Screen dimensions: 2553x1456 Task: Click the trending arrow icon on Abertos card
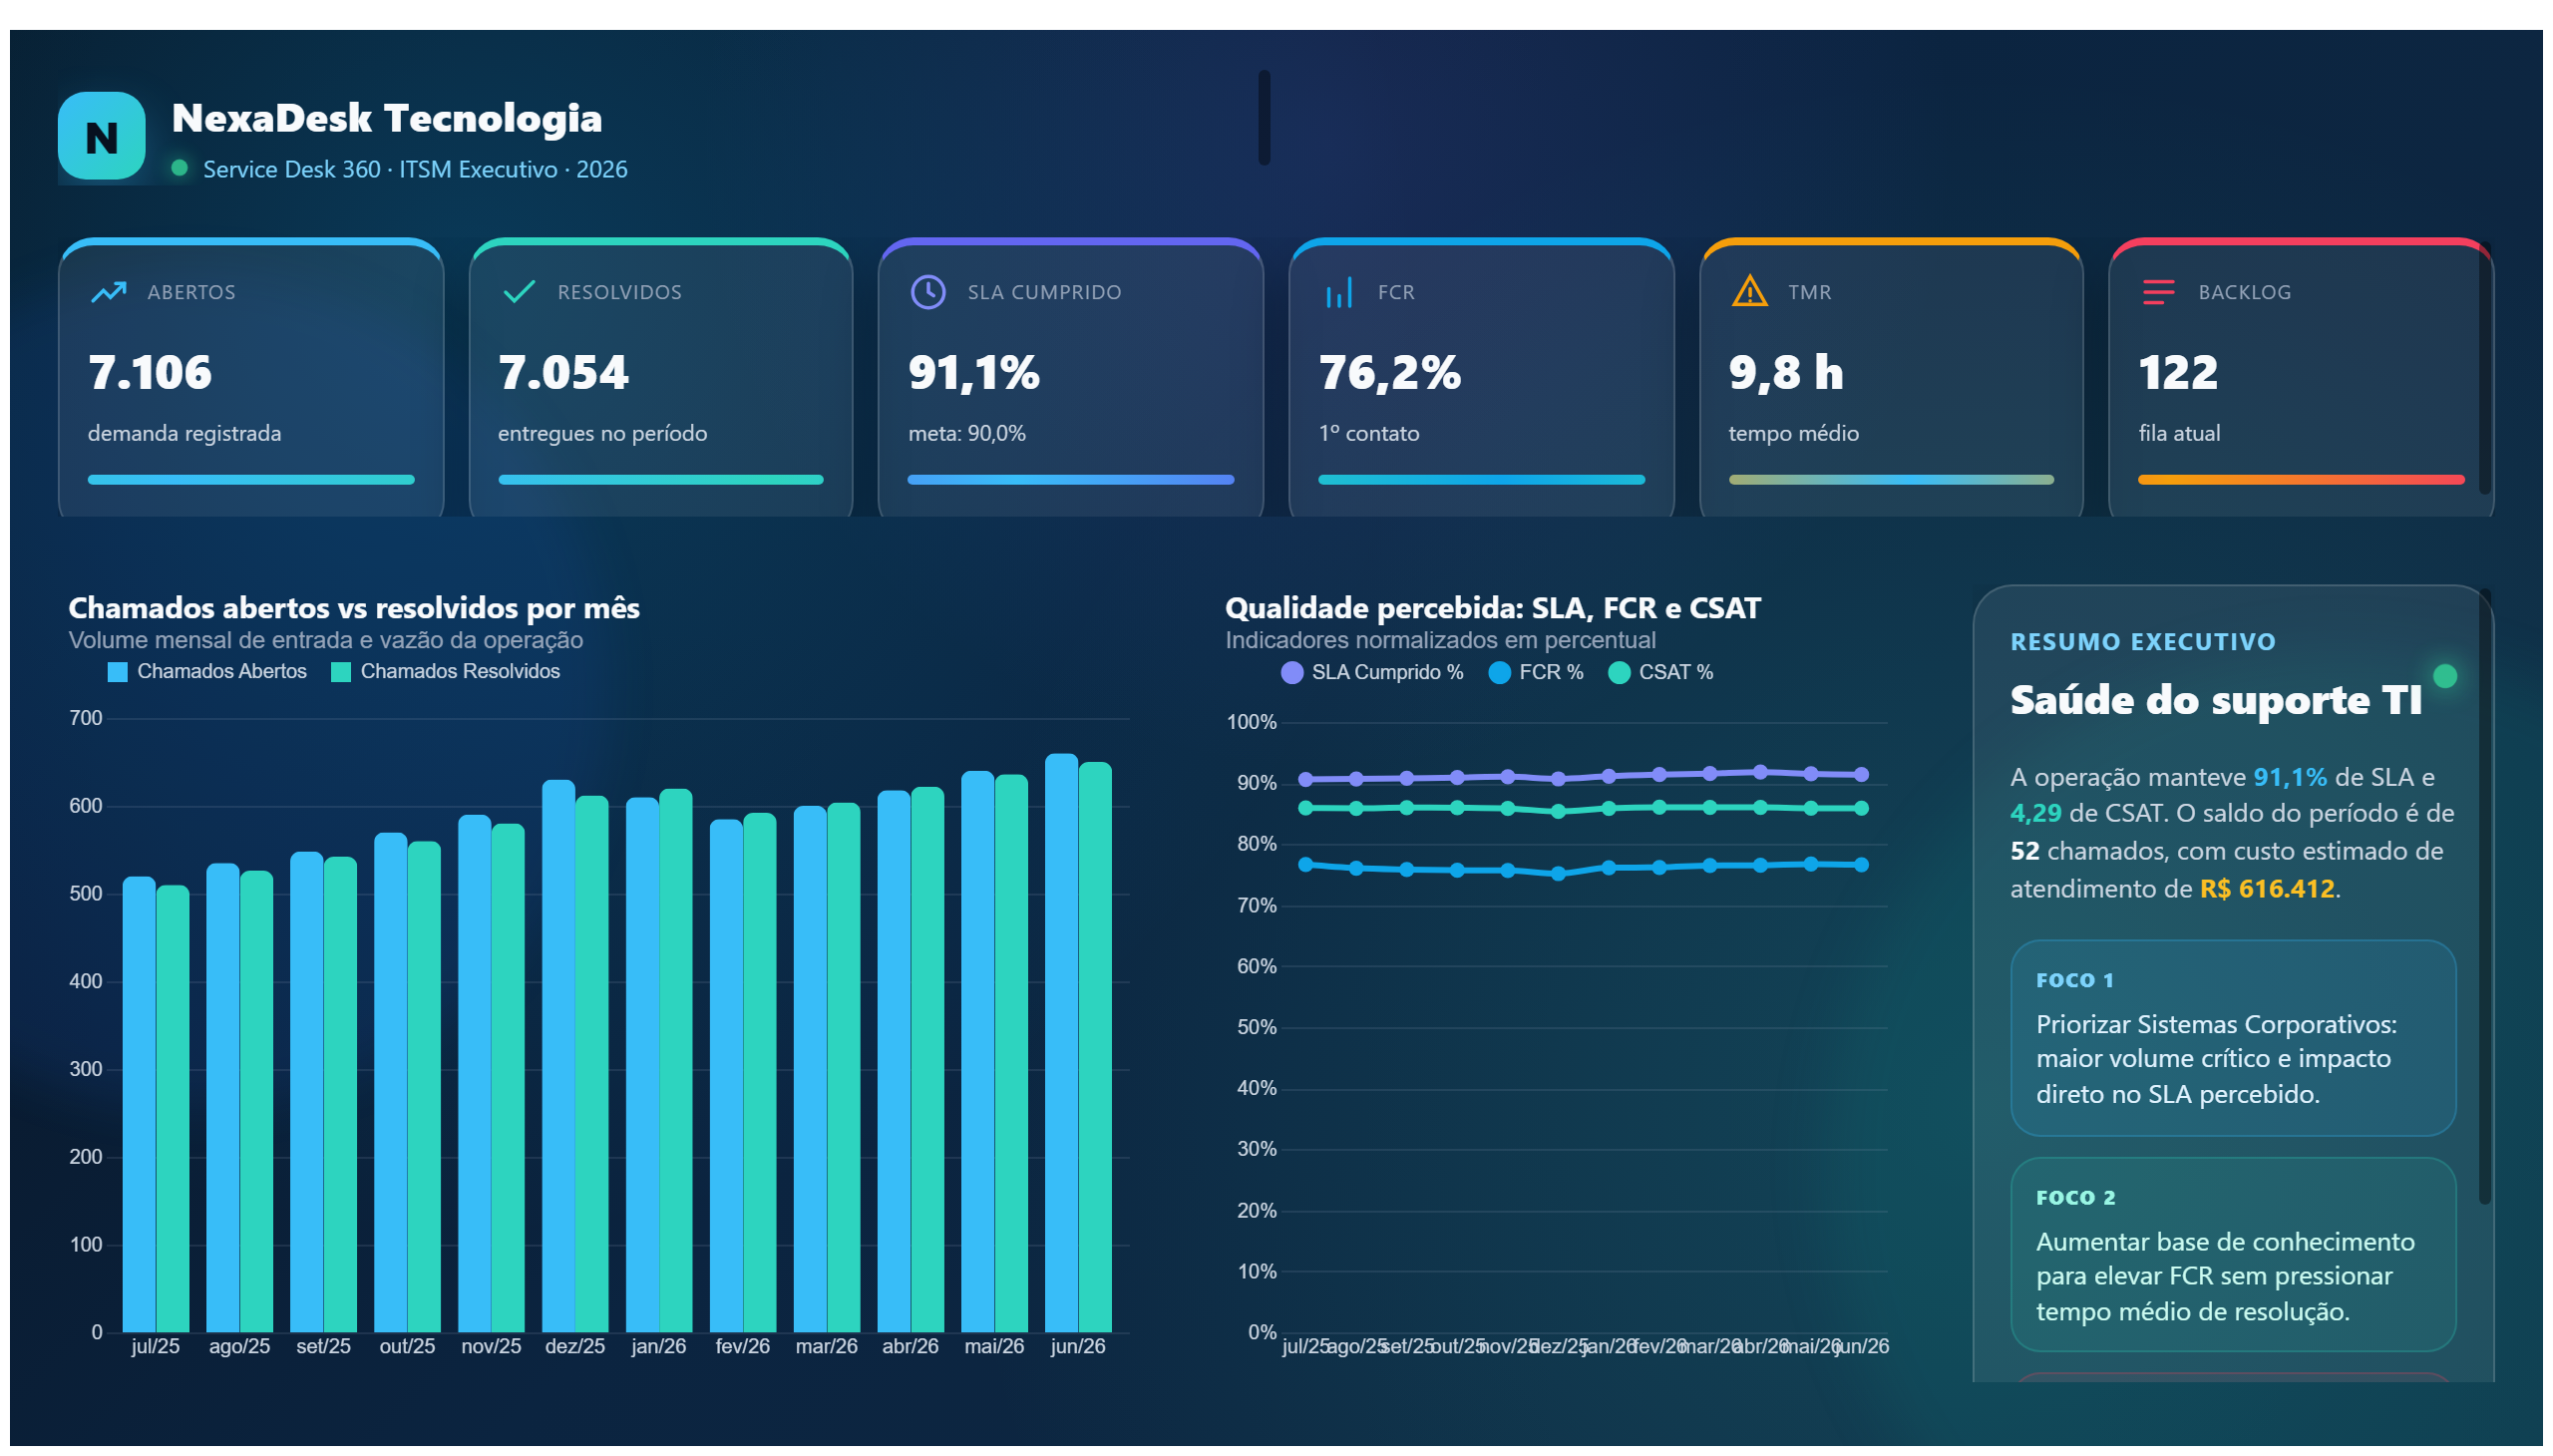point(108,292)
